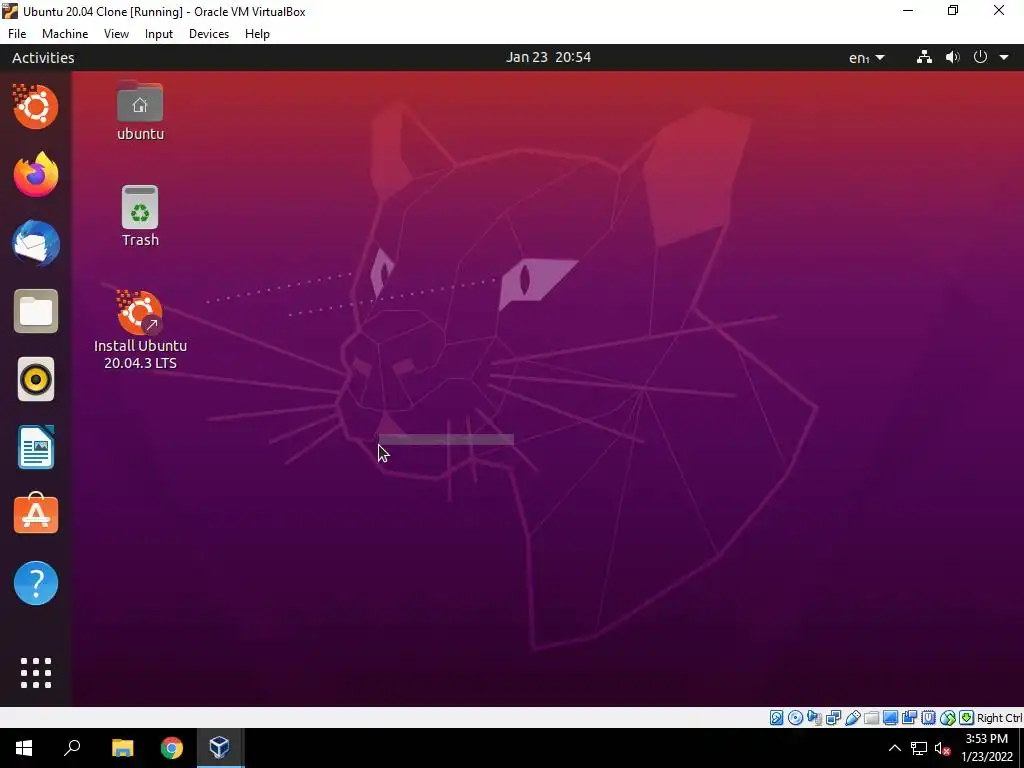Click the shared folders indicator
The width and height of the screenshot is (1024, 768).
(871, 718)
